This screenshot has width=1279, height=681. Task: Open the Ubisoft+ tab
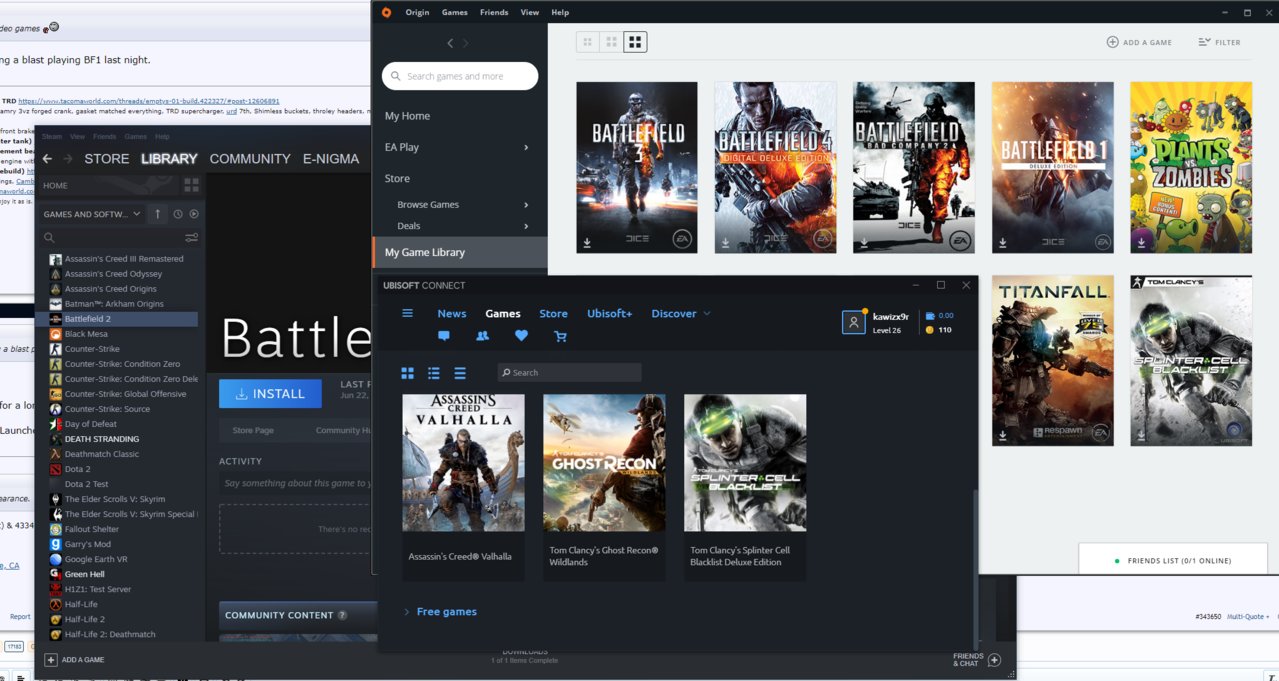609,313
